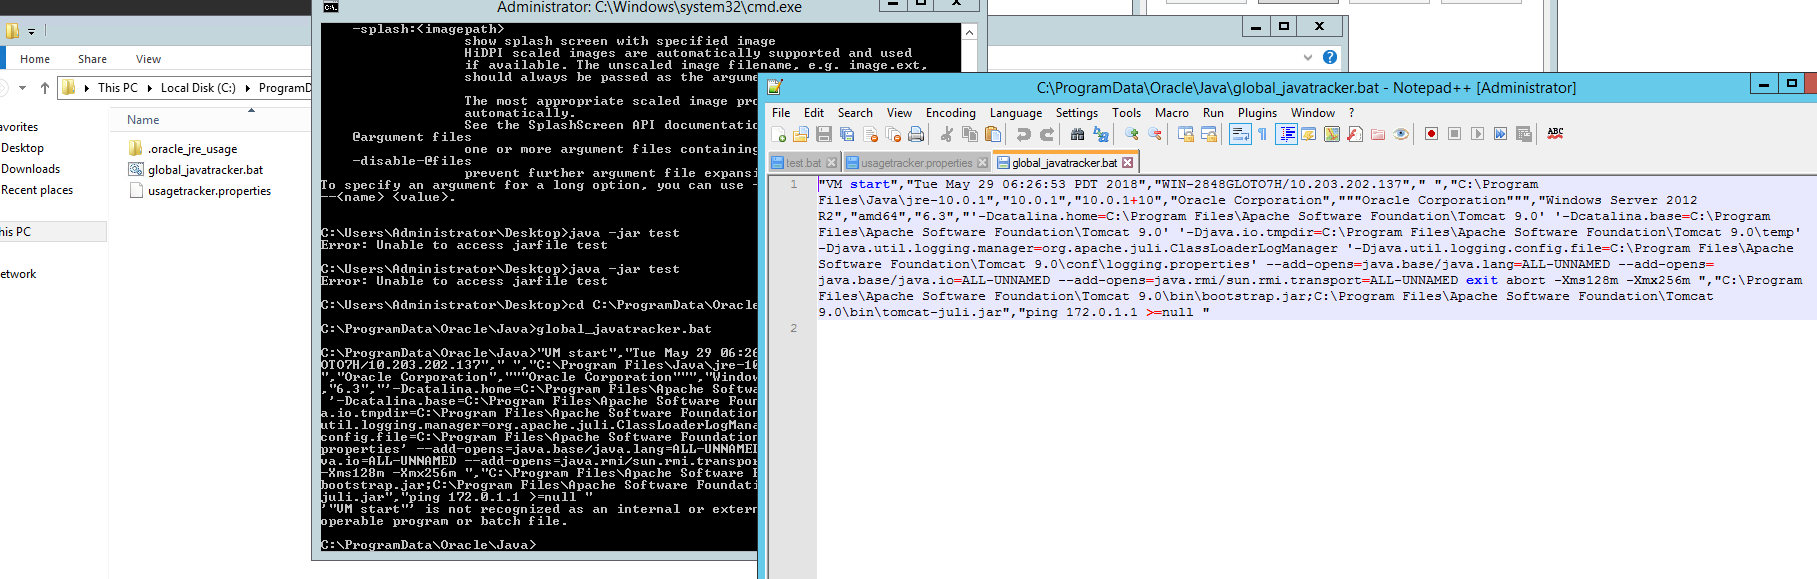Open the Tools menu
1817x579 pixels.
click(x=1126, y=113)
